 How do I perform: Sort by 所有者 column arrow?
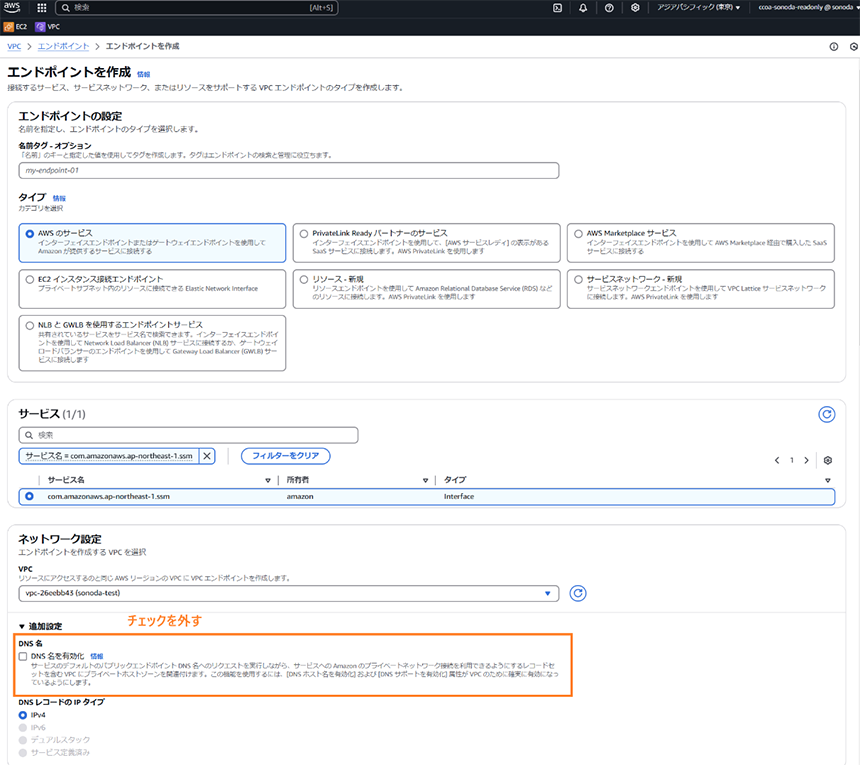tap(425, 480)
